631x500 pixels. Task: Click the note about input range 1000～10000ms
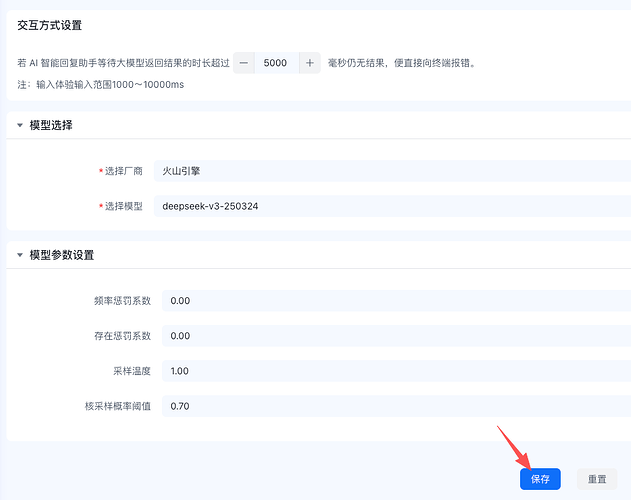coord(100,84)
